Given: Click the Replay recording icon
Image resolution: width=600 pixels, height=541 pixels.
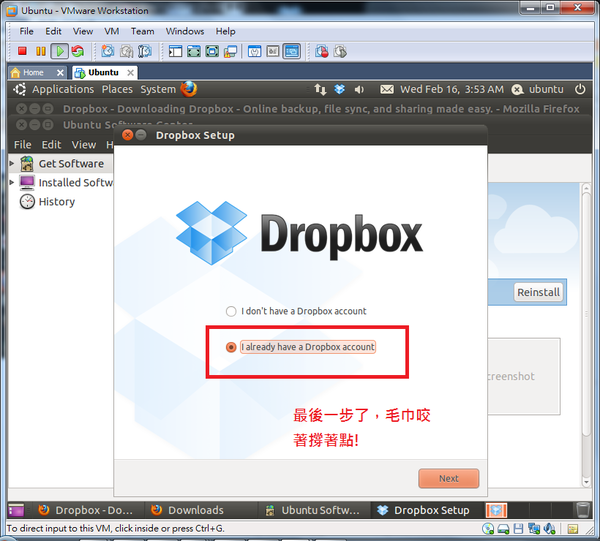Looking at the screenshot, I should [340, 51].
